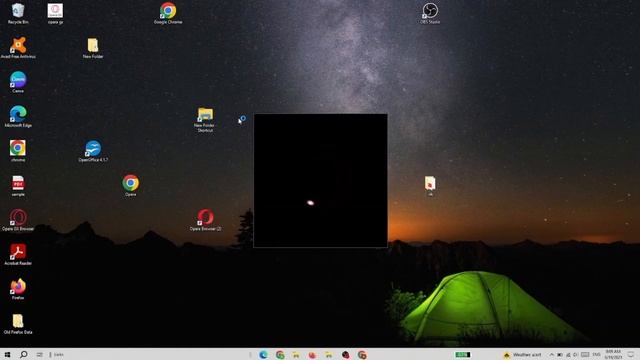Select the Microsoft Edge desktop shortcut
Viewport: 640px width, 360px height.
click(x=18, y=116)
